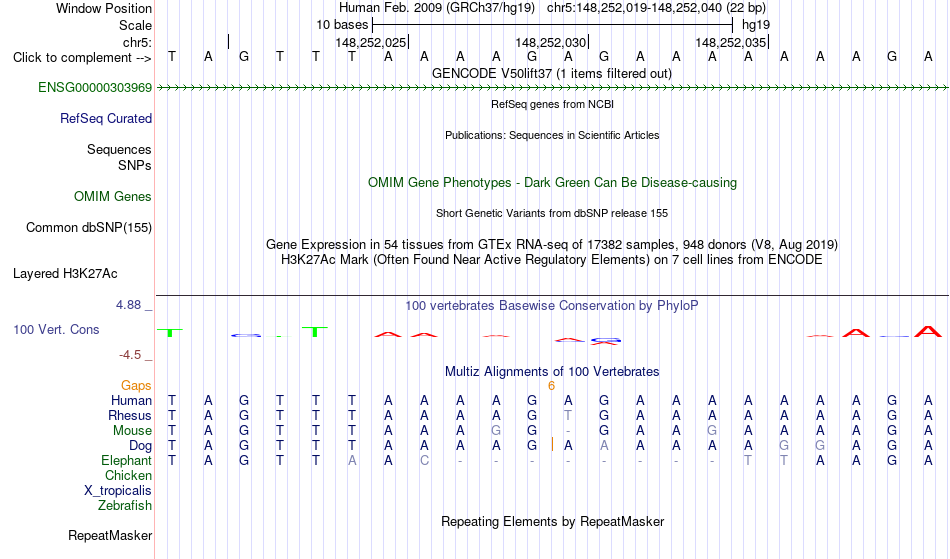Click the Dog species row label
Image resolution: width=950 pixels, height=559 pixels.
140,446
